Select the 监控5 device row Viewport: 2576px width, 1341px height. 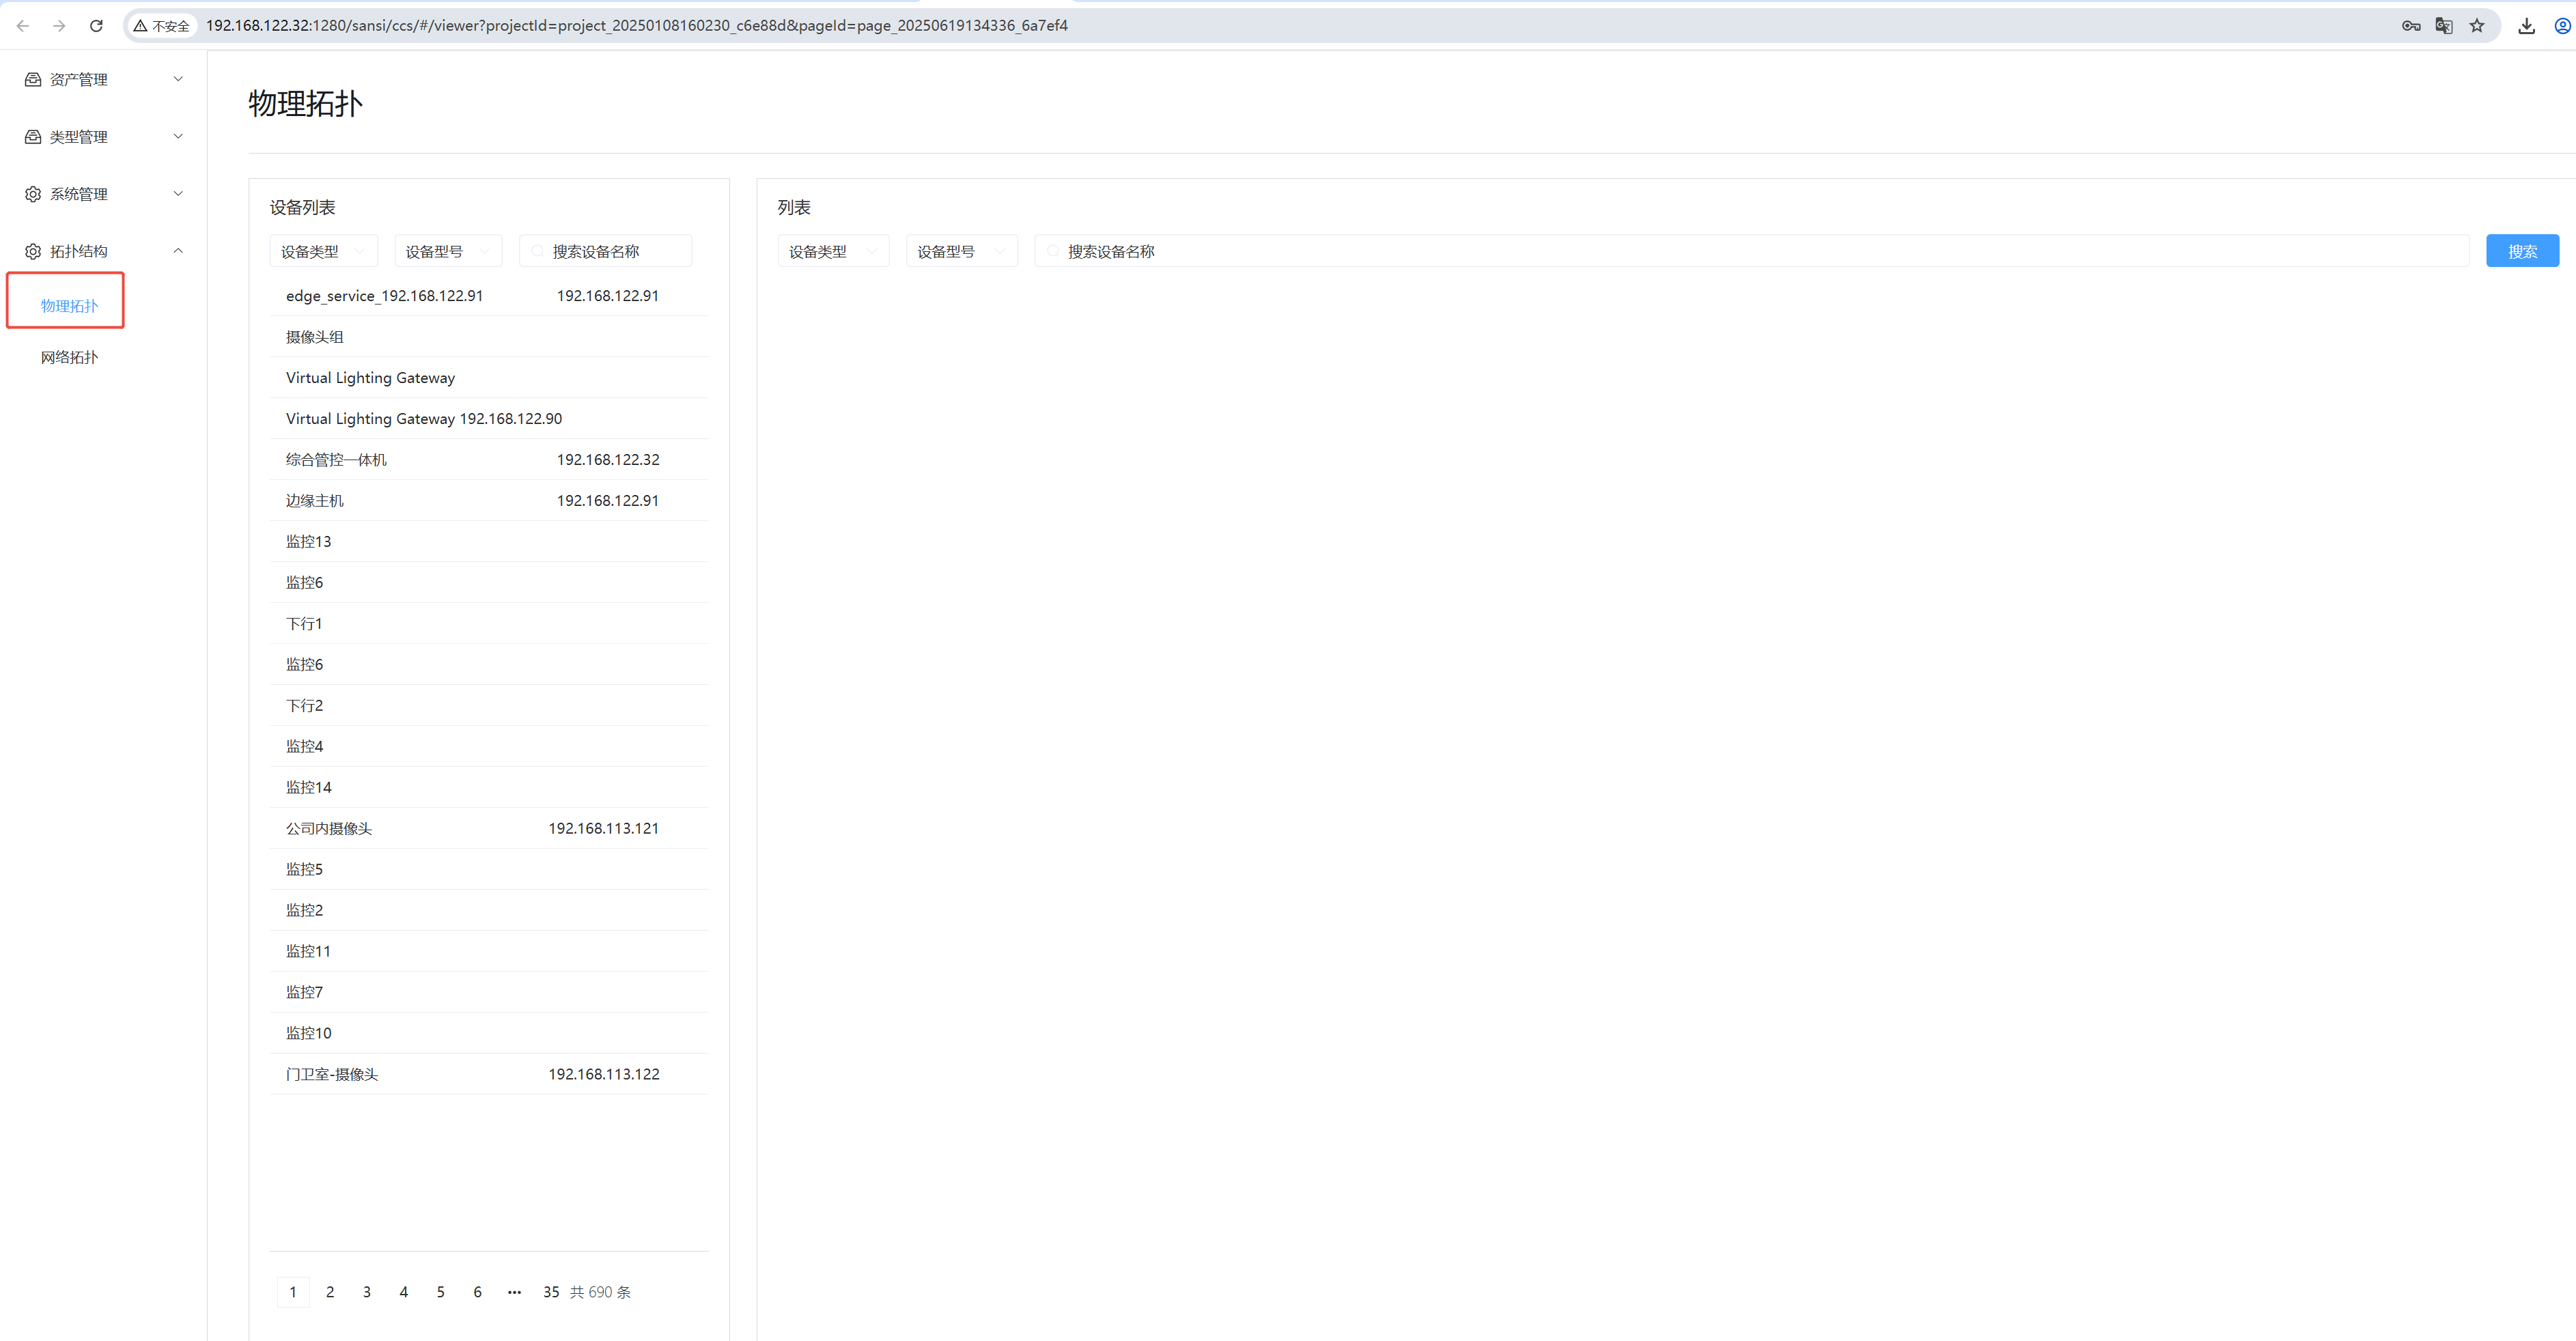[x=489, y=869]
